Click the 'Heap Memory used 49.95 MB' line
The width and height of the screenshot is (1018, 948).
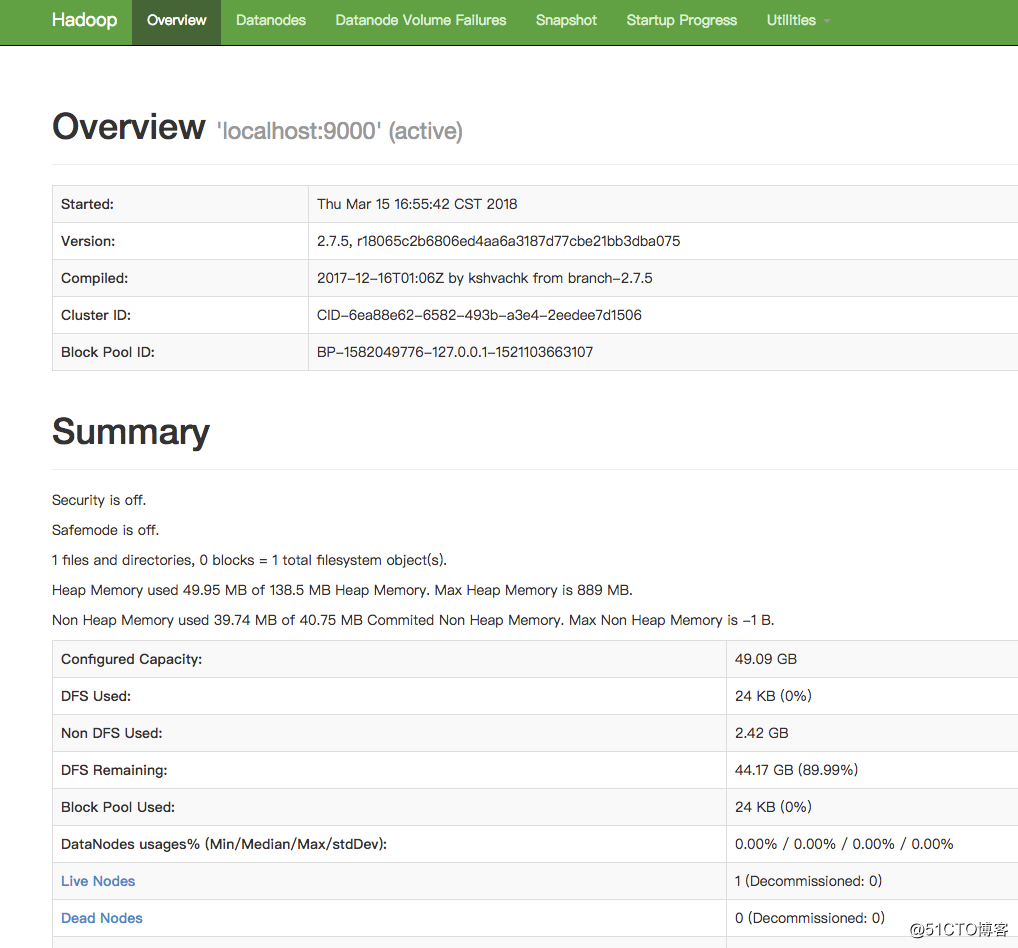pos(342,590)
